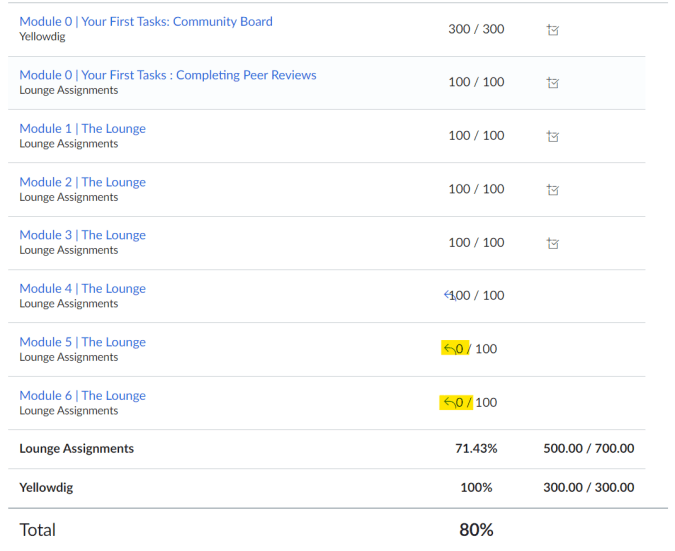Open scoring details icon for Community Board row

click(553, 30)
